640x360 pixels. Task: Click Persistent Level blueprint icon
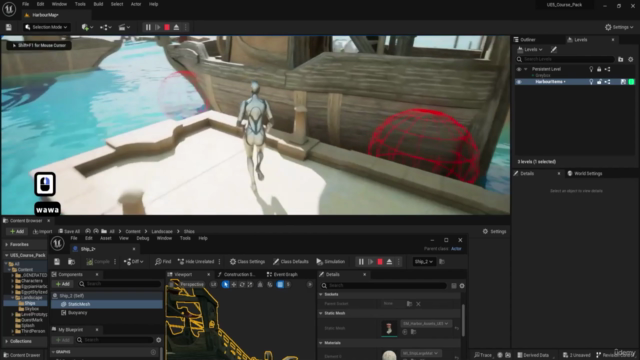pyautogui.click(x=607, y=69)
